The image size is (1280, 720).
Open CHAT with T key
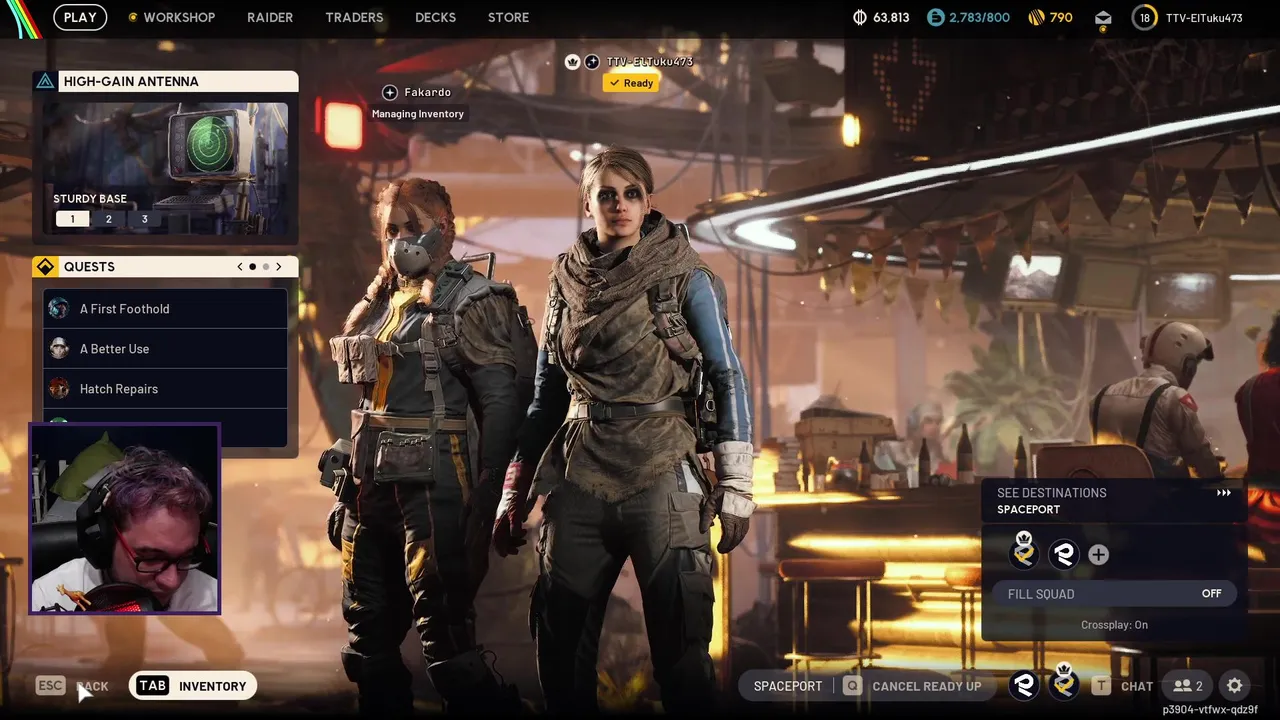pos(1122,686)
